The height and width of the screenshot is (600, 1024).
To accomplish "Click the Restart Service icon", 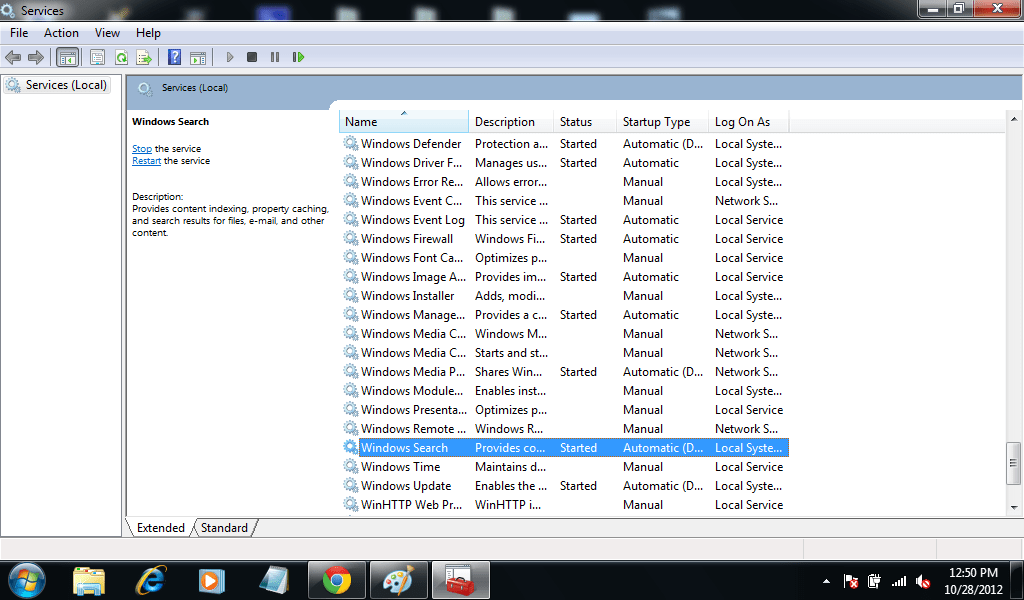I will coord(298,57).
